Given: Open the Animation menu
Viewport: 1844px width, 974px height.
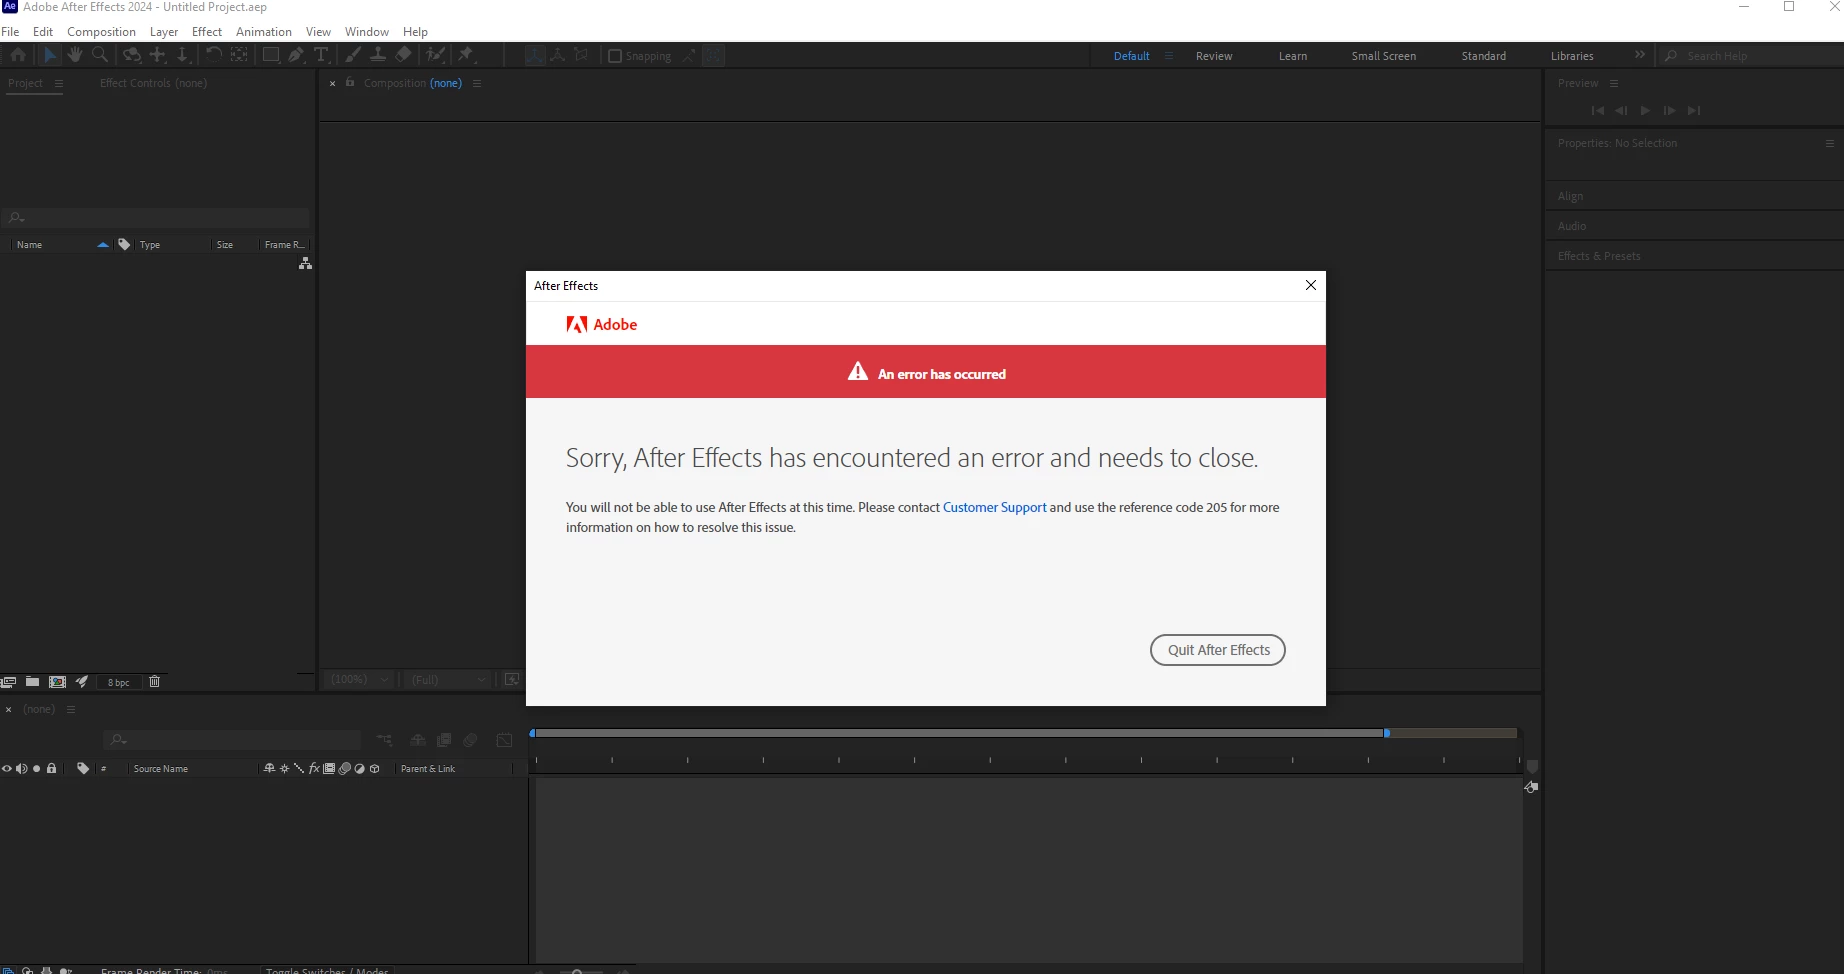Looking at the screenshot, I should 264,32.
